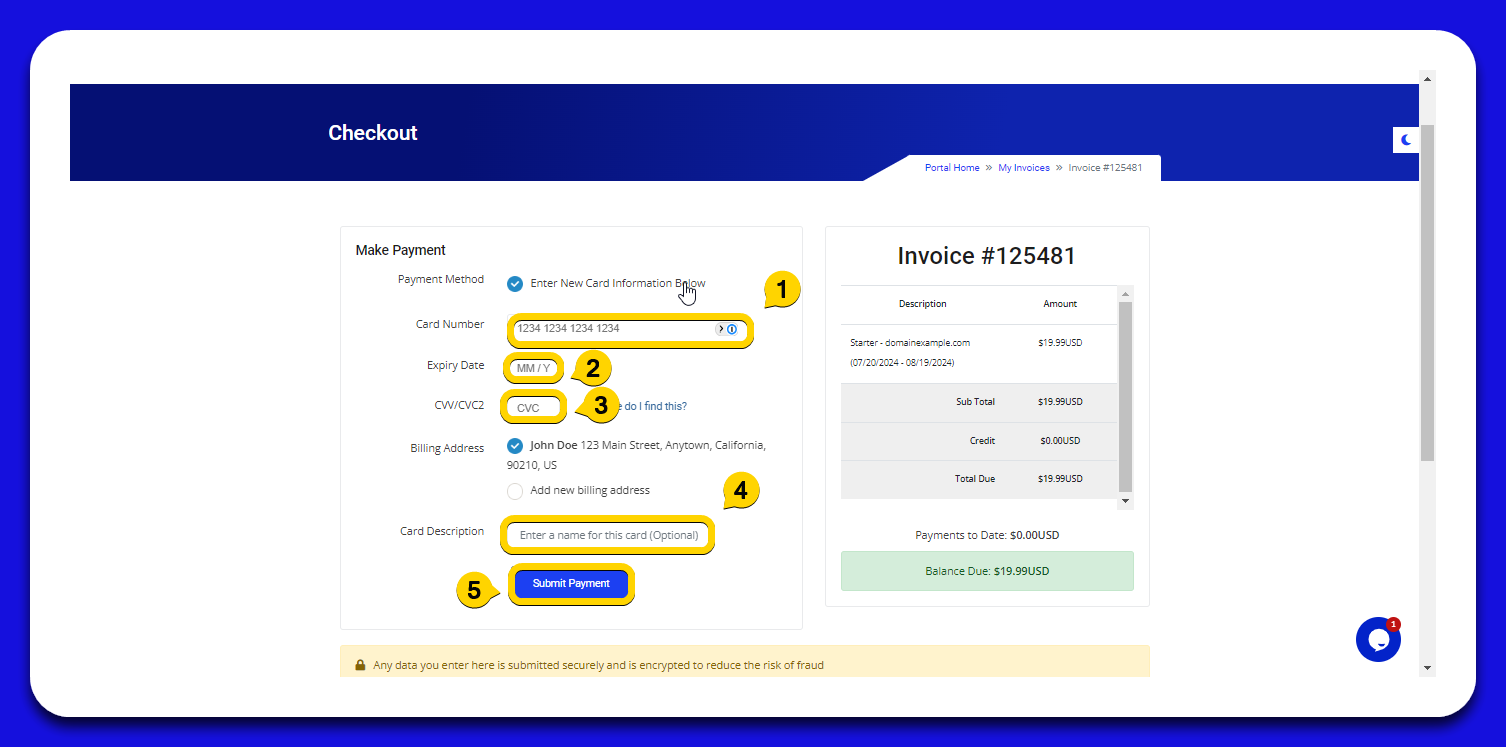Image resolution: width=1506 pixels, height=747 pixels.
Task: Toggle dark mode with the moon icon
Action: tap(1406, 140)
